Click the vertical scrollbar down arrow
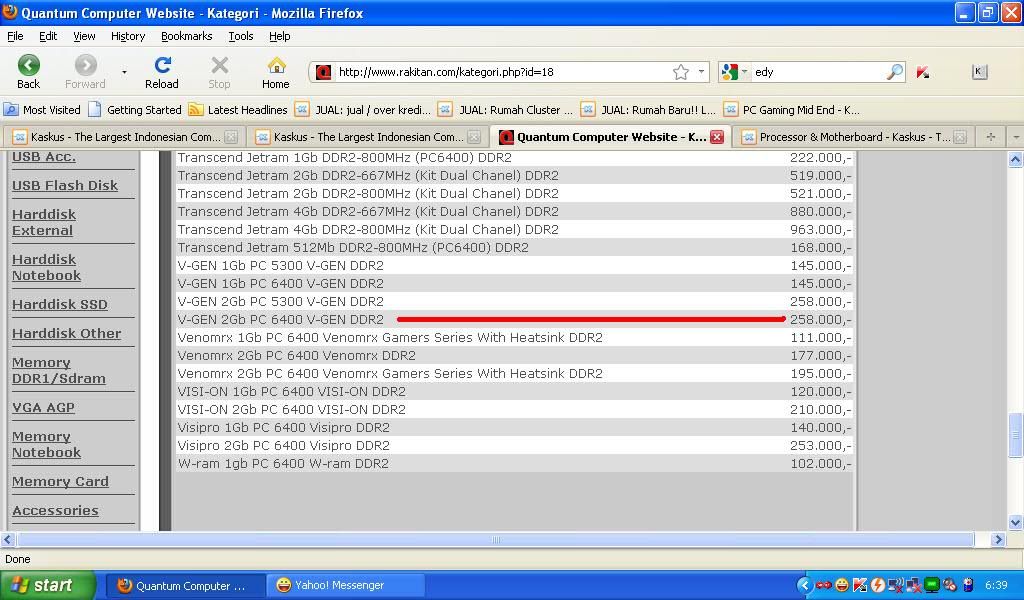Viewport: 1024px width, 600px height. pos(1015,522)
